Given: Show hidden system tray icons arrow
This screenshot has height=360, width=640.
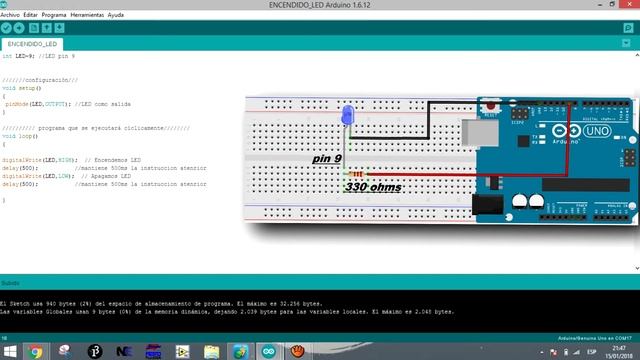Looking at the screenshot, I should [542, 352].
